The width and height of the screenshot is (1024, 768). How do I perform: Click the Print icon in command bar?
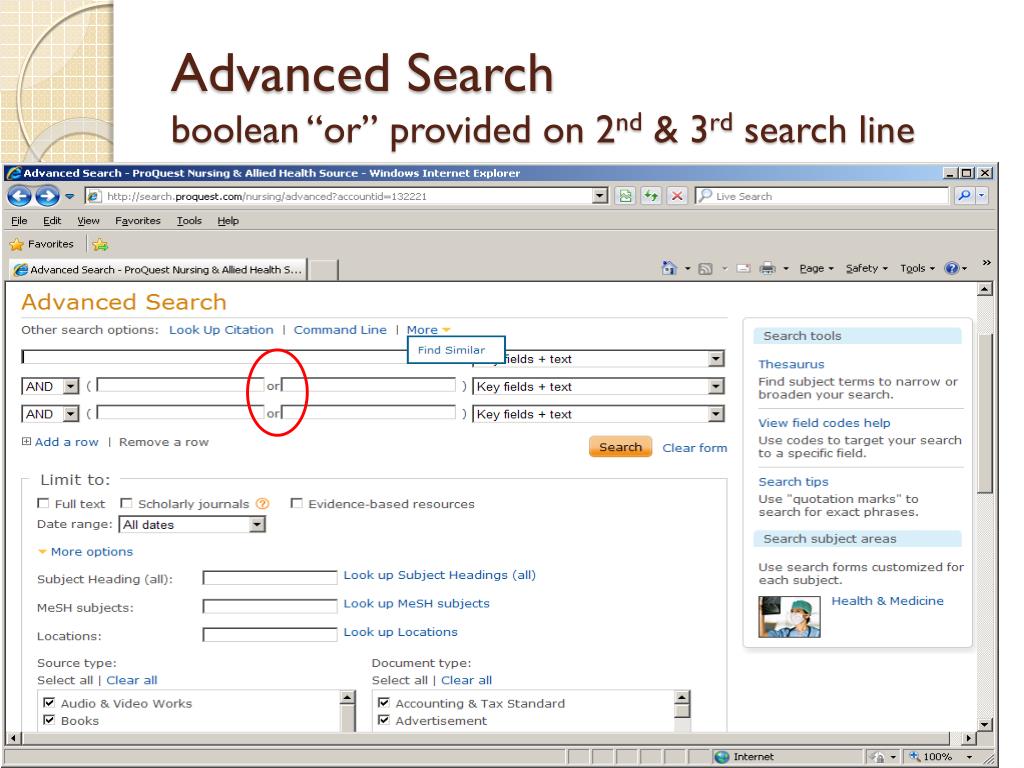click(767, 268)
